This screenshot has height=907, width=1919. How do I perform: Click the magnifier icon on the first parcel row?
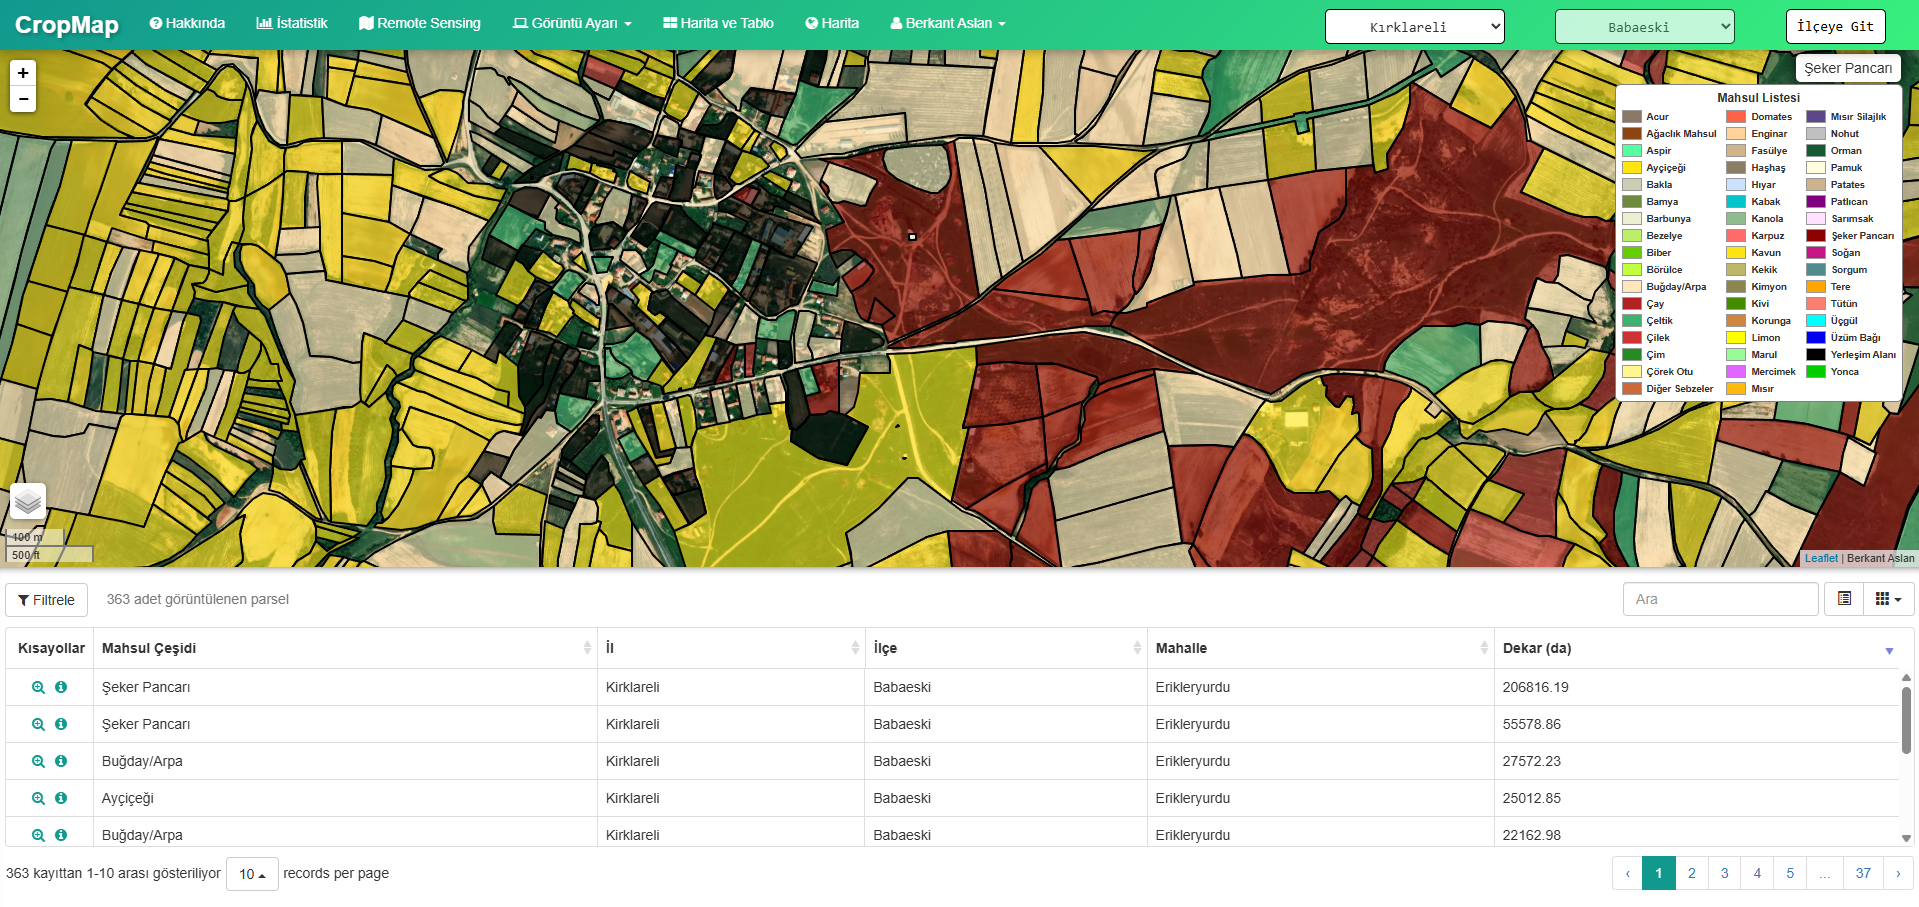(x=38, y=687)
